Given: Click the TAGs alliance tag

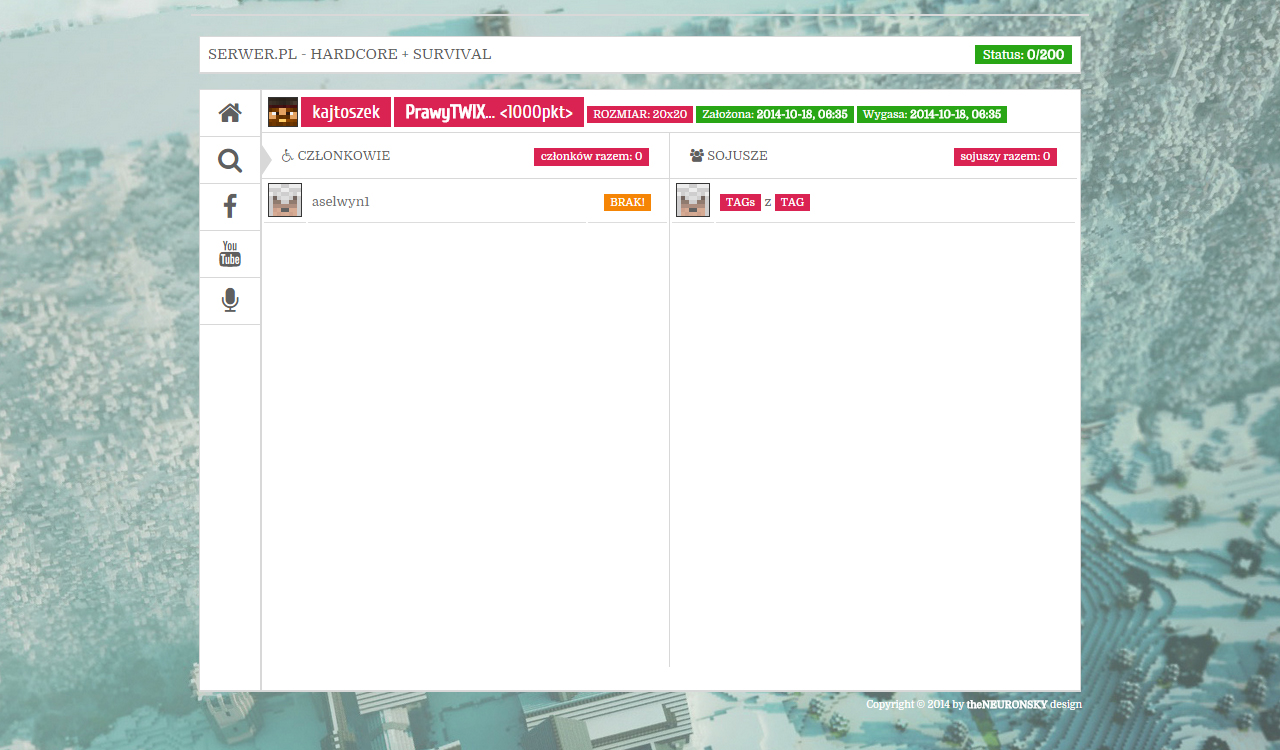Looking at the screenshot, I should [740, 202].
